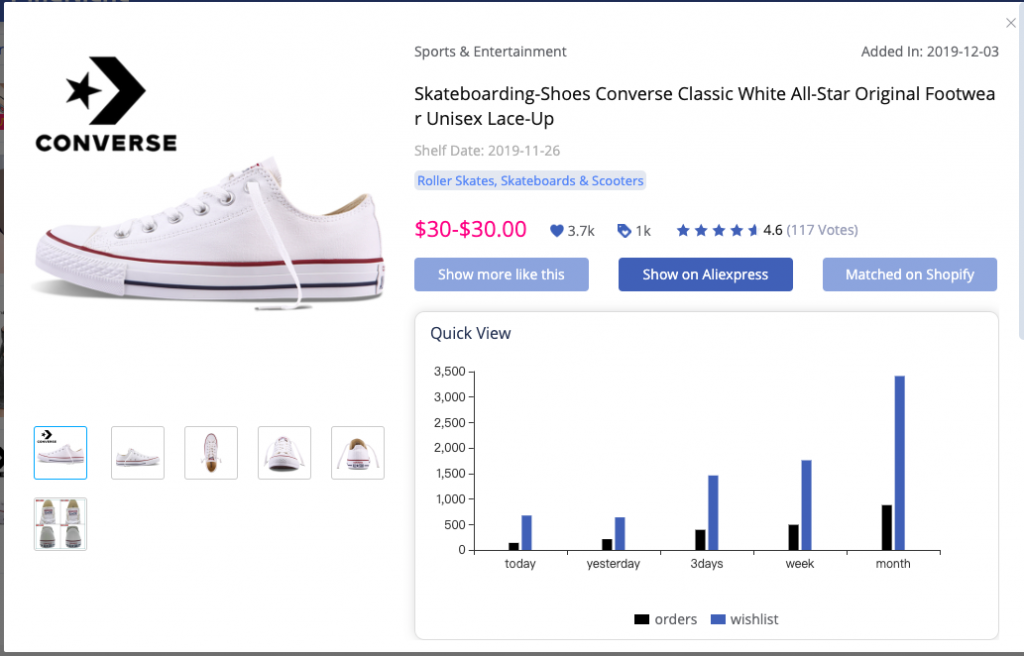This screenshot has width=1024, height=656.
Task: Click the 'month' axis label
Action: pos(893,564)
